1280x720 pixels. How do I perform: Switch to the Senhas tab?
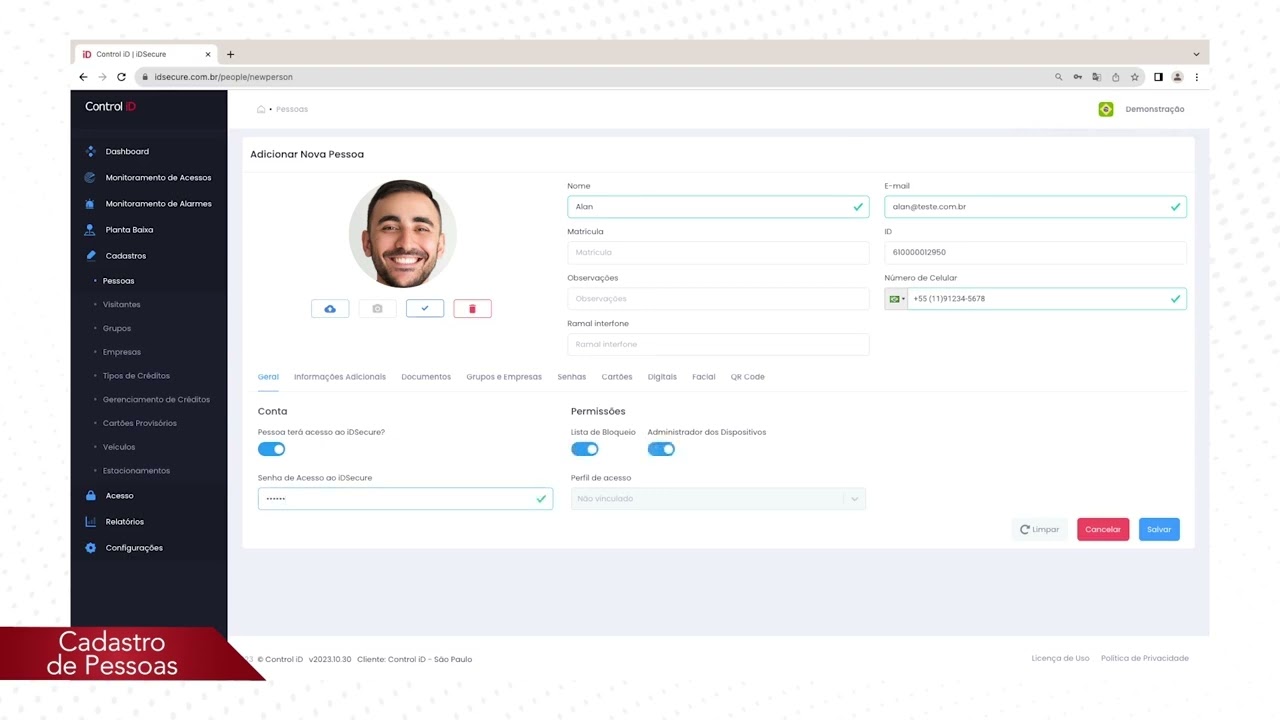(x=572, y=377)
